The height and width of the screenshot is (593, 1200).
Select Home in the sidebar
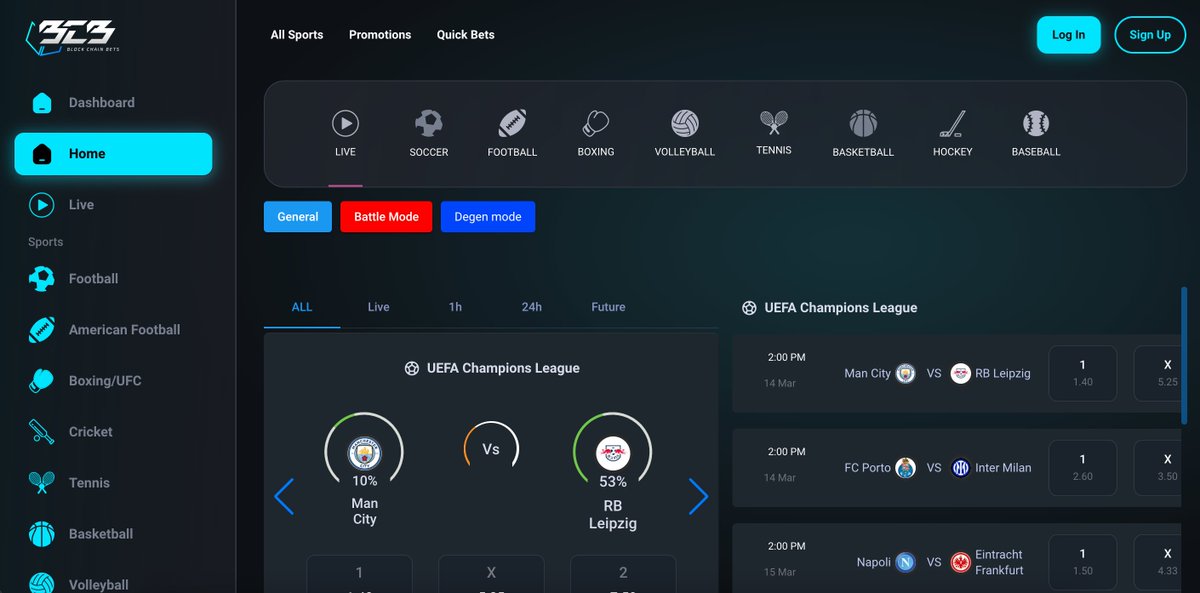click(113, 154)
